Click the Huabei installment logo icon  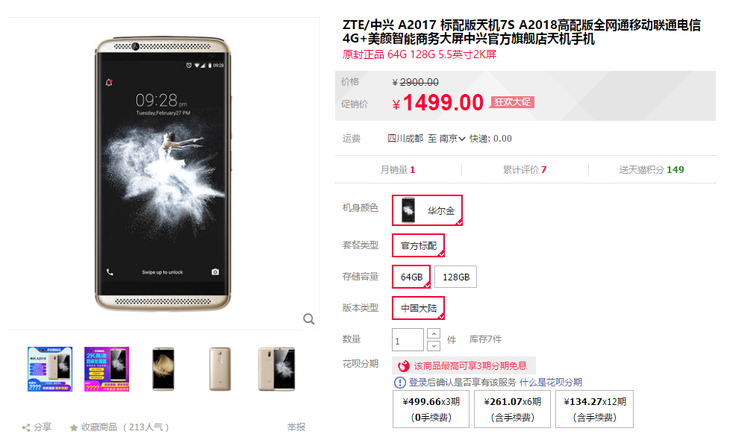click(403, 366)
